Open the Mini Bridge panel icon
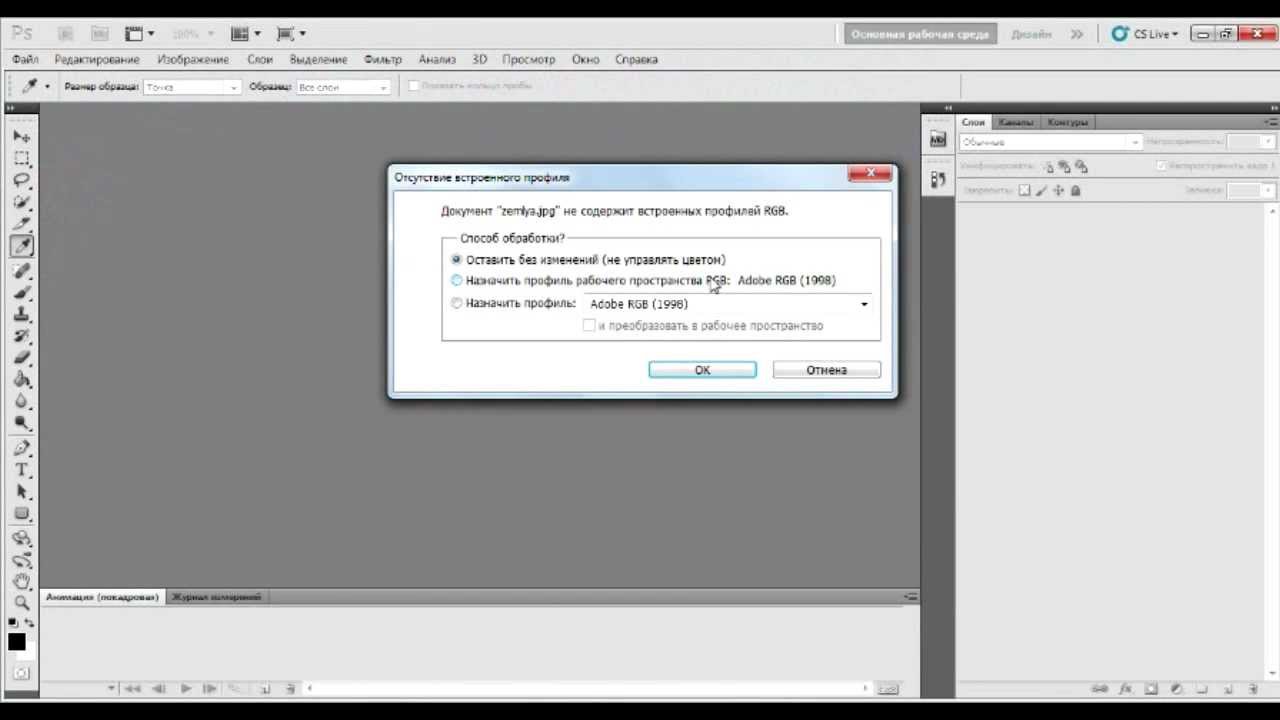 [x=938, y=140]
